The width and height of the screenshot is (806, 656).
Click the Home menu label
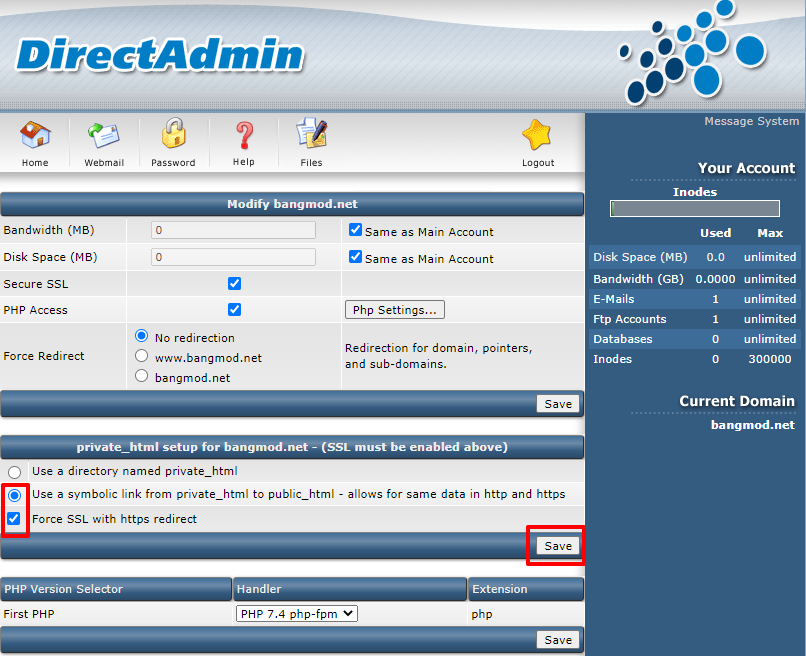pos(35,162)
